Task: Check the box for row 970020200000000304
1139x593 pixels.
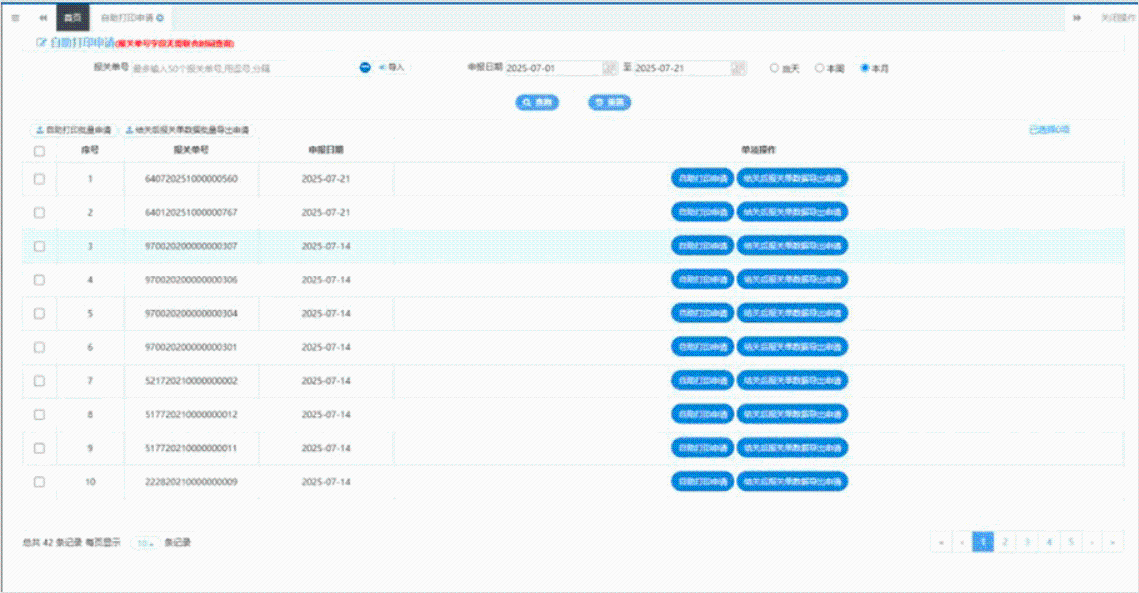Action: click(x=39, y=313)
